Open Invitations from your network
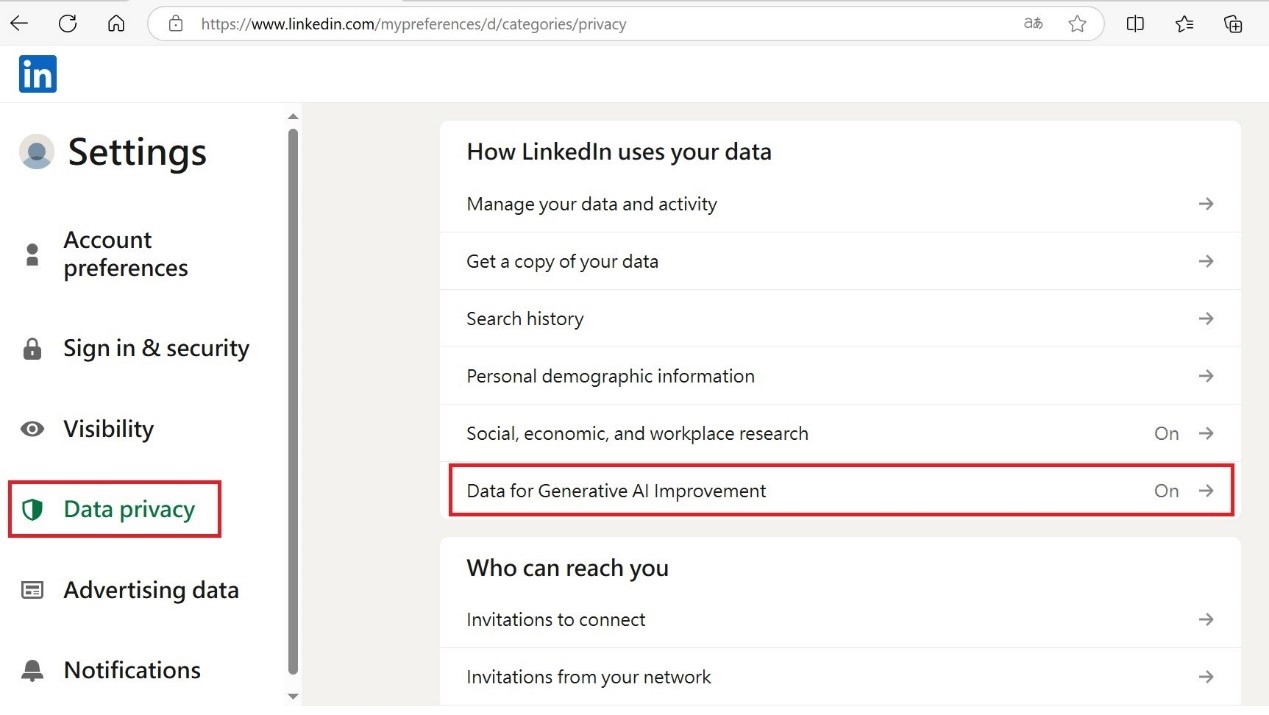The width and height of the screenshot is (1269, 715). [x=840, y=677]
